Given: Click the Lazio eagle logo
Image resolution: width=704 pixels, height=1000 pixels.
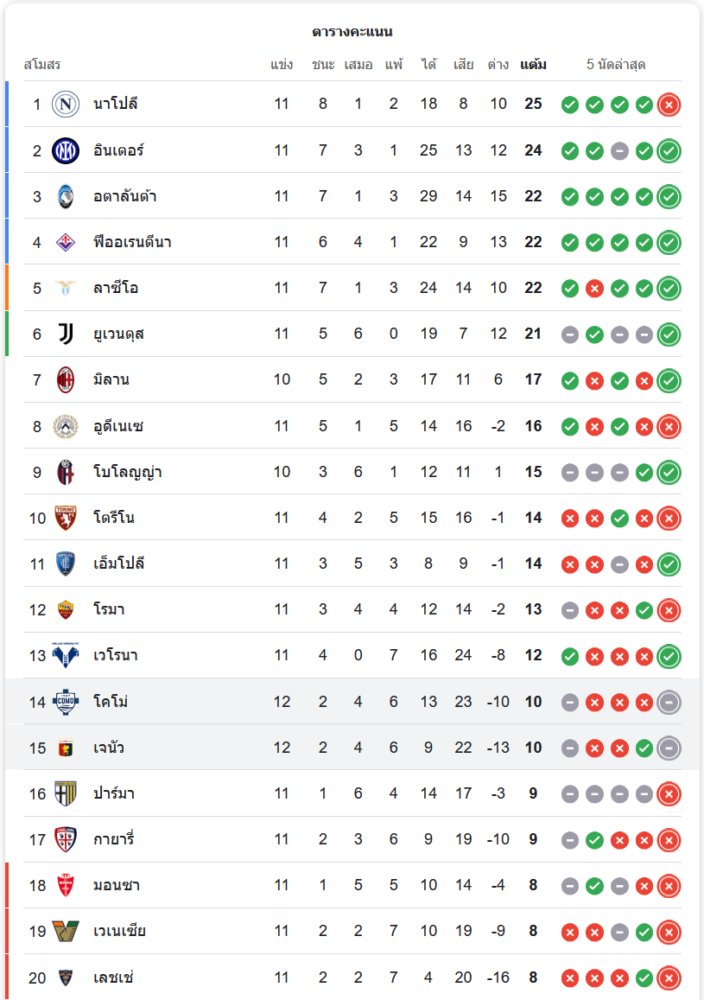Looking at the screenshot, I should [x=65, y=288].
